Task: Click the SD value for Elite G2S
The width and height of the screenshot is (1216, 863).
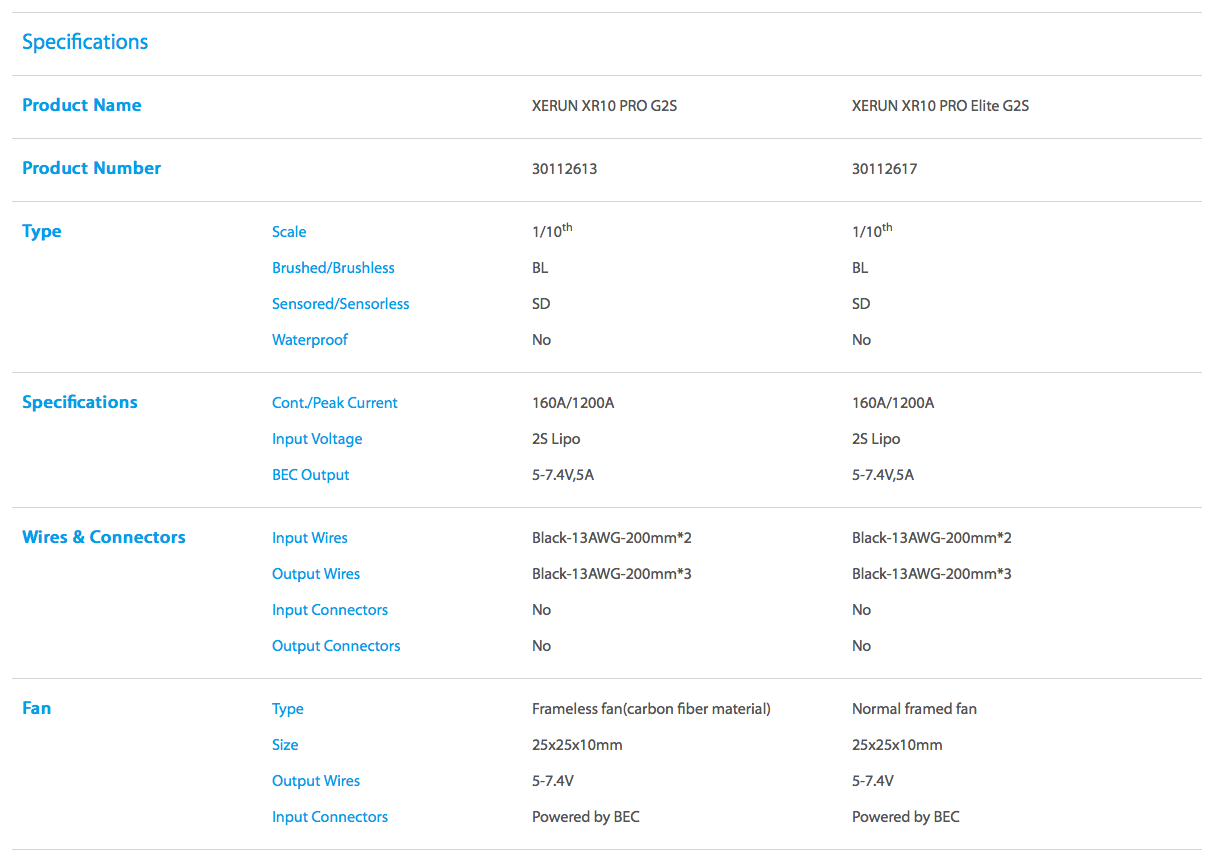Action: click(861, 304)
